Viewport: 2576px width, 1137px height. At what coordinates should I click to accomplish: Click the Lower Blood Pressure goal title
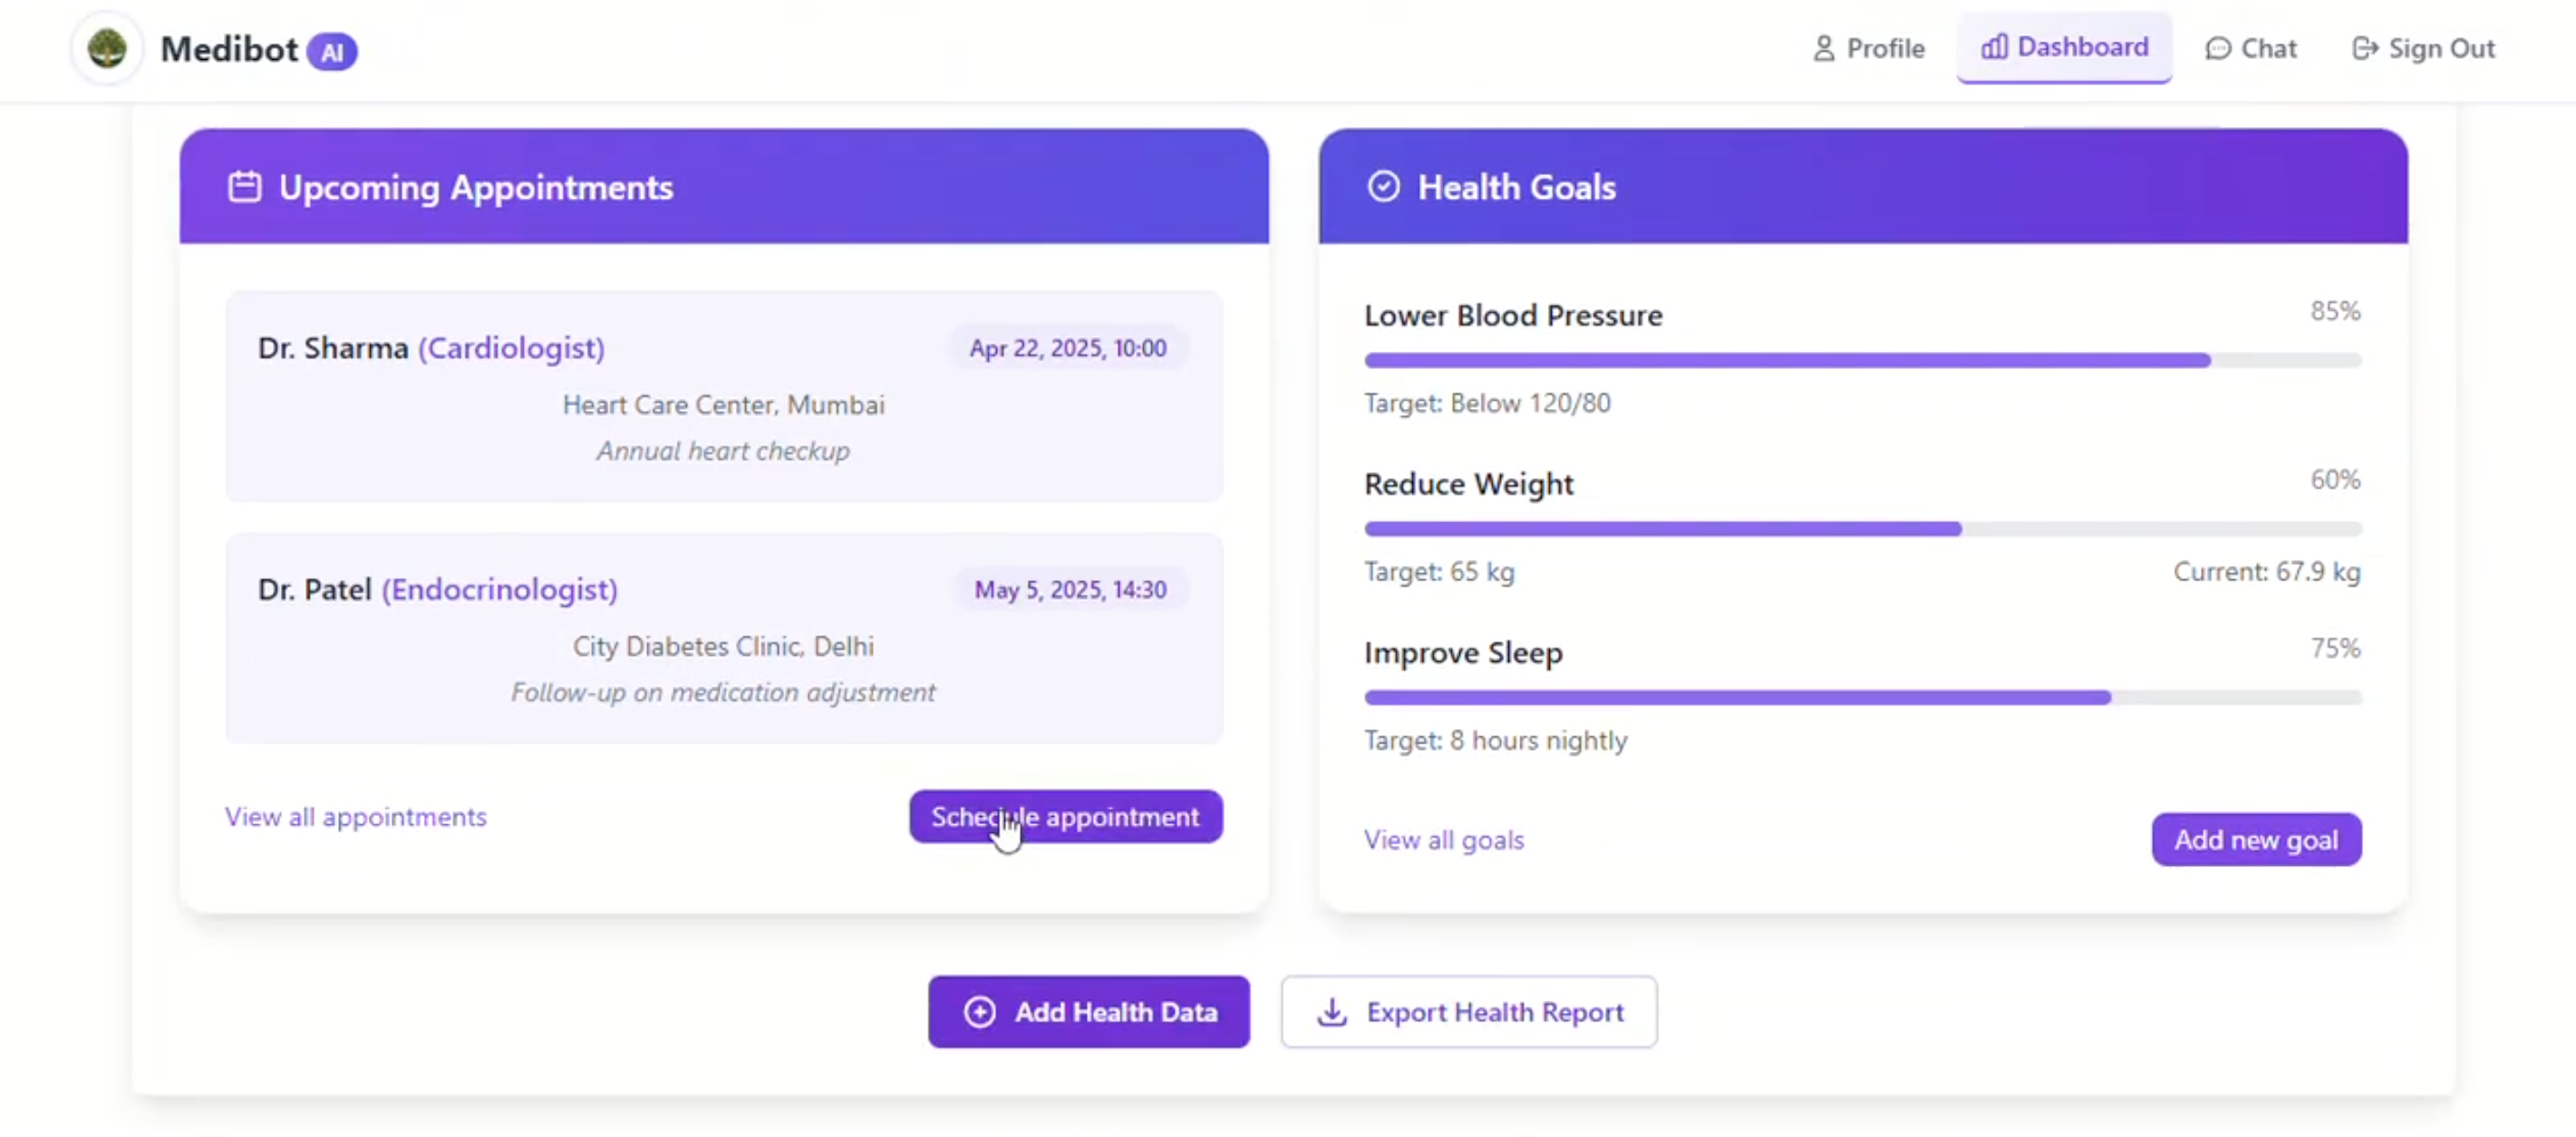pos(1513,315)
